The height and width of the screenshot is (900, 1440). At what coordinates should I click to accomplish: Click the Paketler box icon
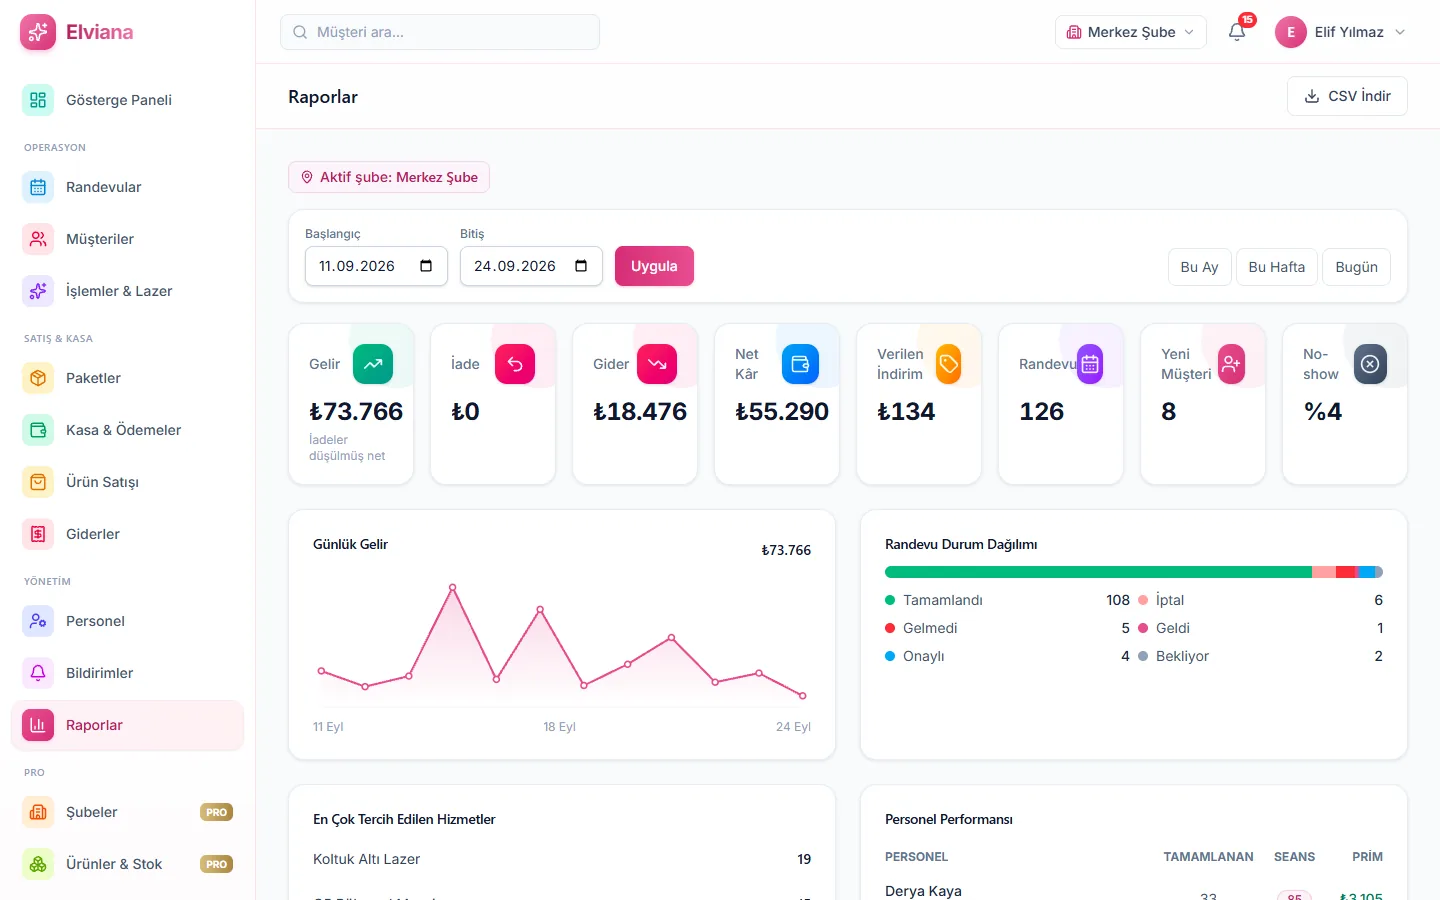coord(38,378)
